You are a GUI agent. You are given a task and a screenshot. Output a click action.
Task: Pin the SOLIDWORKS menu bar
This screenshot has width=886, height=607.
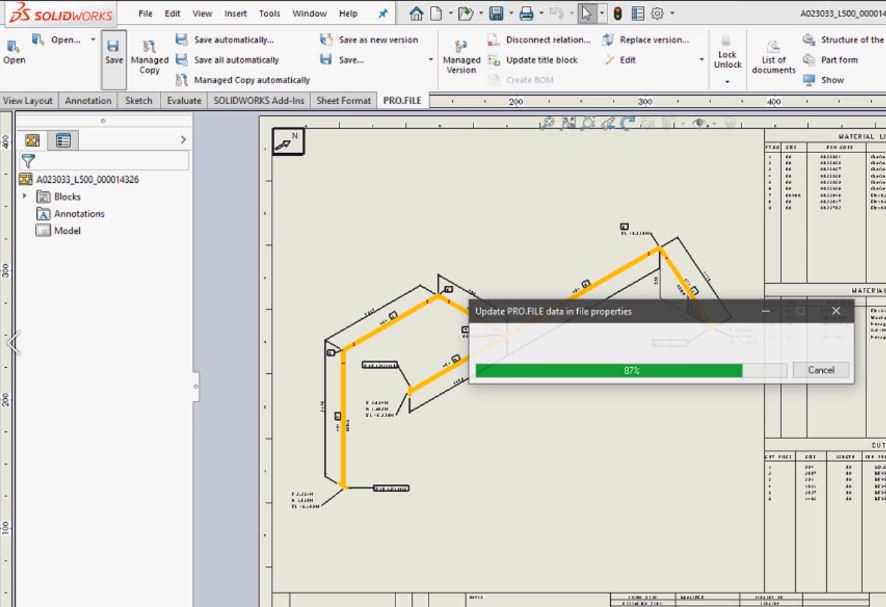coord(382,14)
